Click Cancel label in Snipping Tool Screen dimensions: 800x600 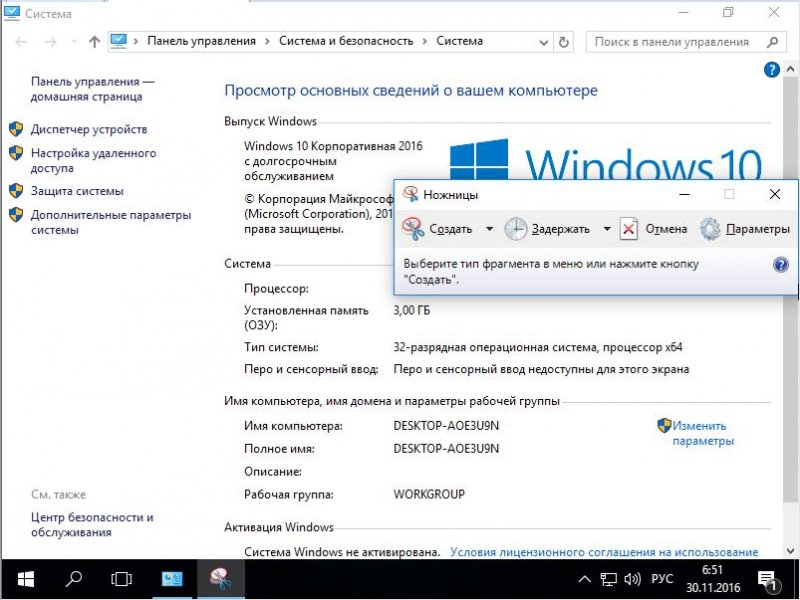(666, 229)
